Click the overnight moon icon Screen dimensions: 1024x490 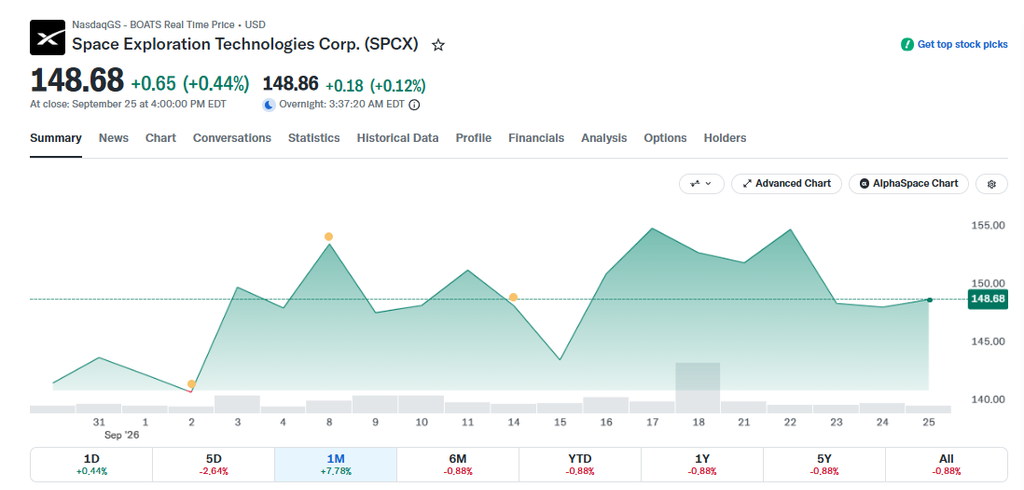(269, 105)
